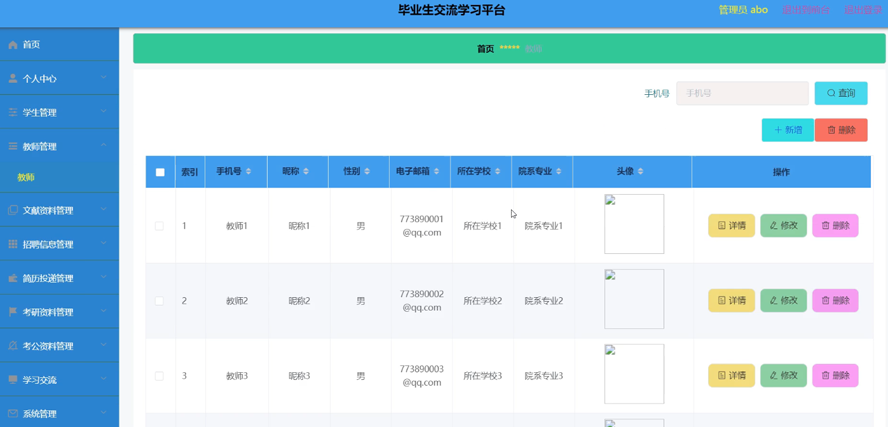Viewport: 888px width, 427px height.
Task: Click the 所在学校2 cell
Action: 483,301
